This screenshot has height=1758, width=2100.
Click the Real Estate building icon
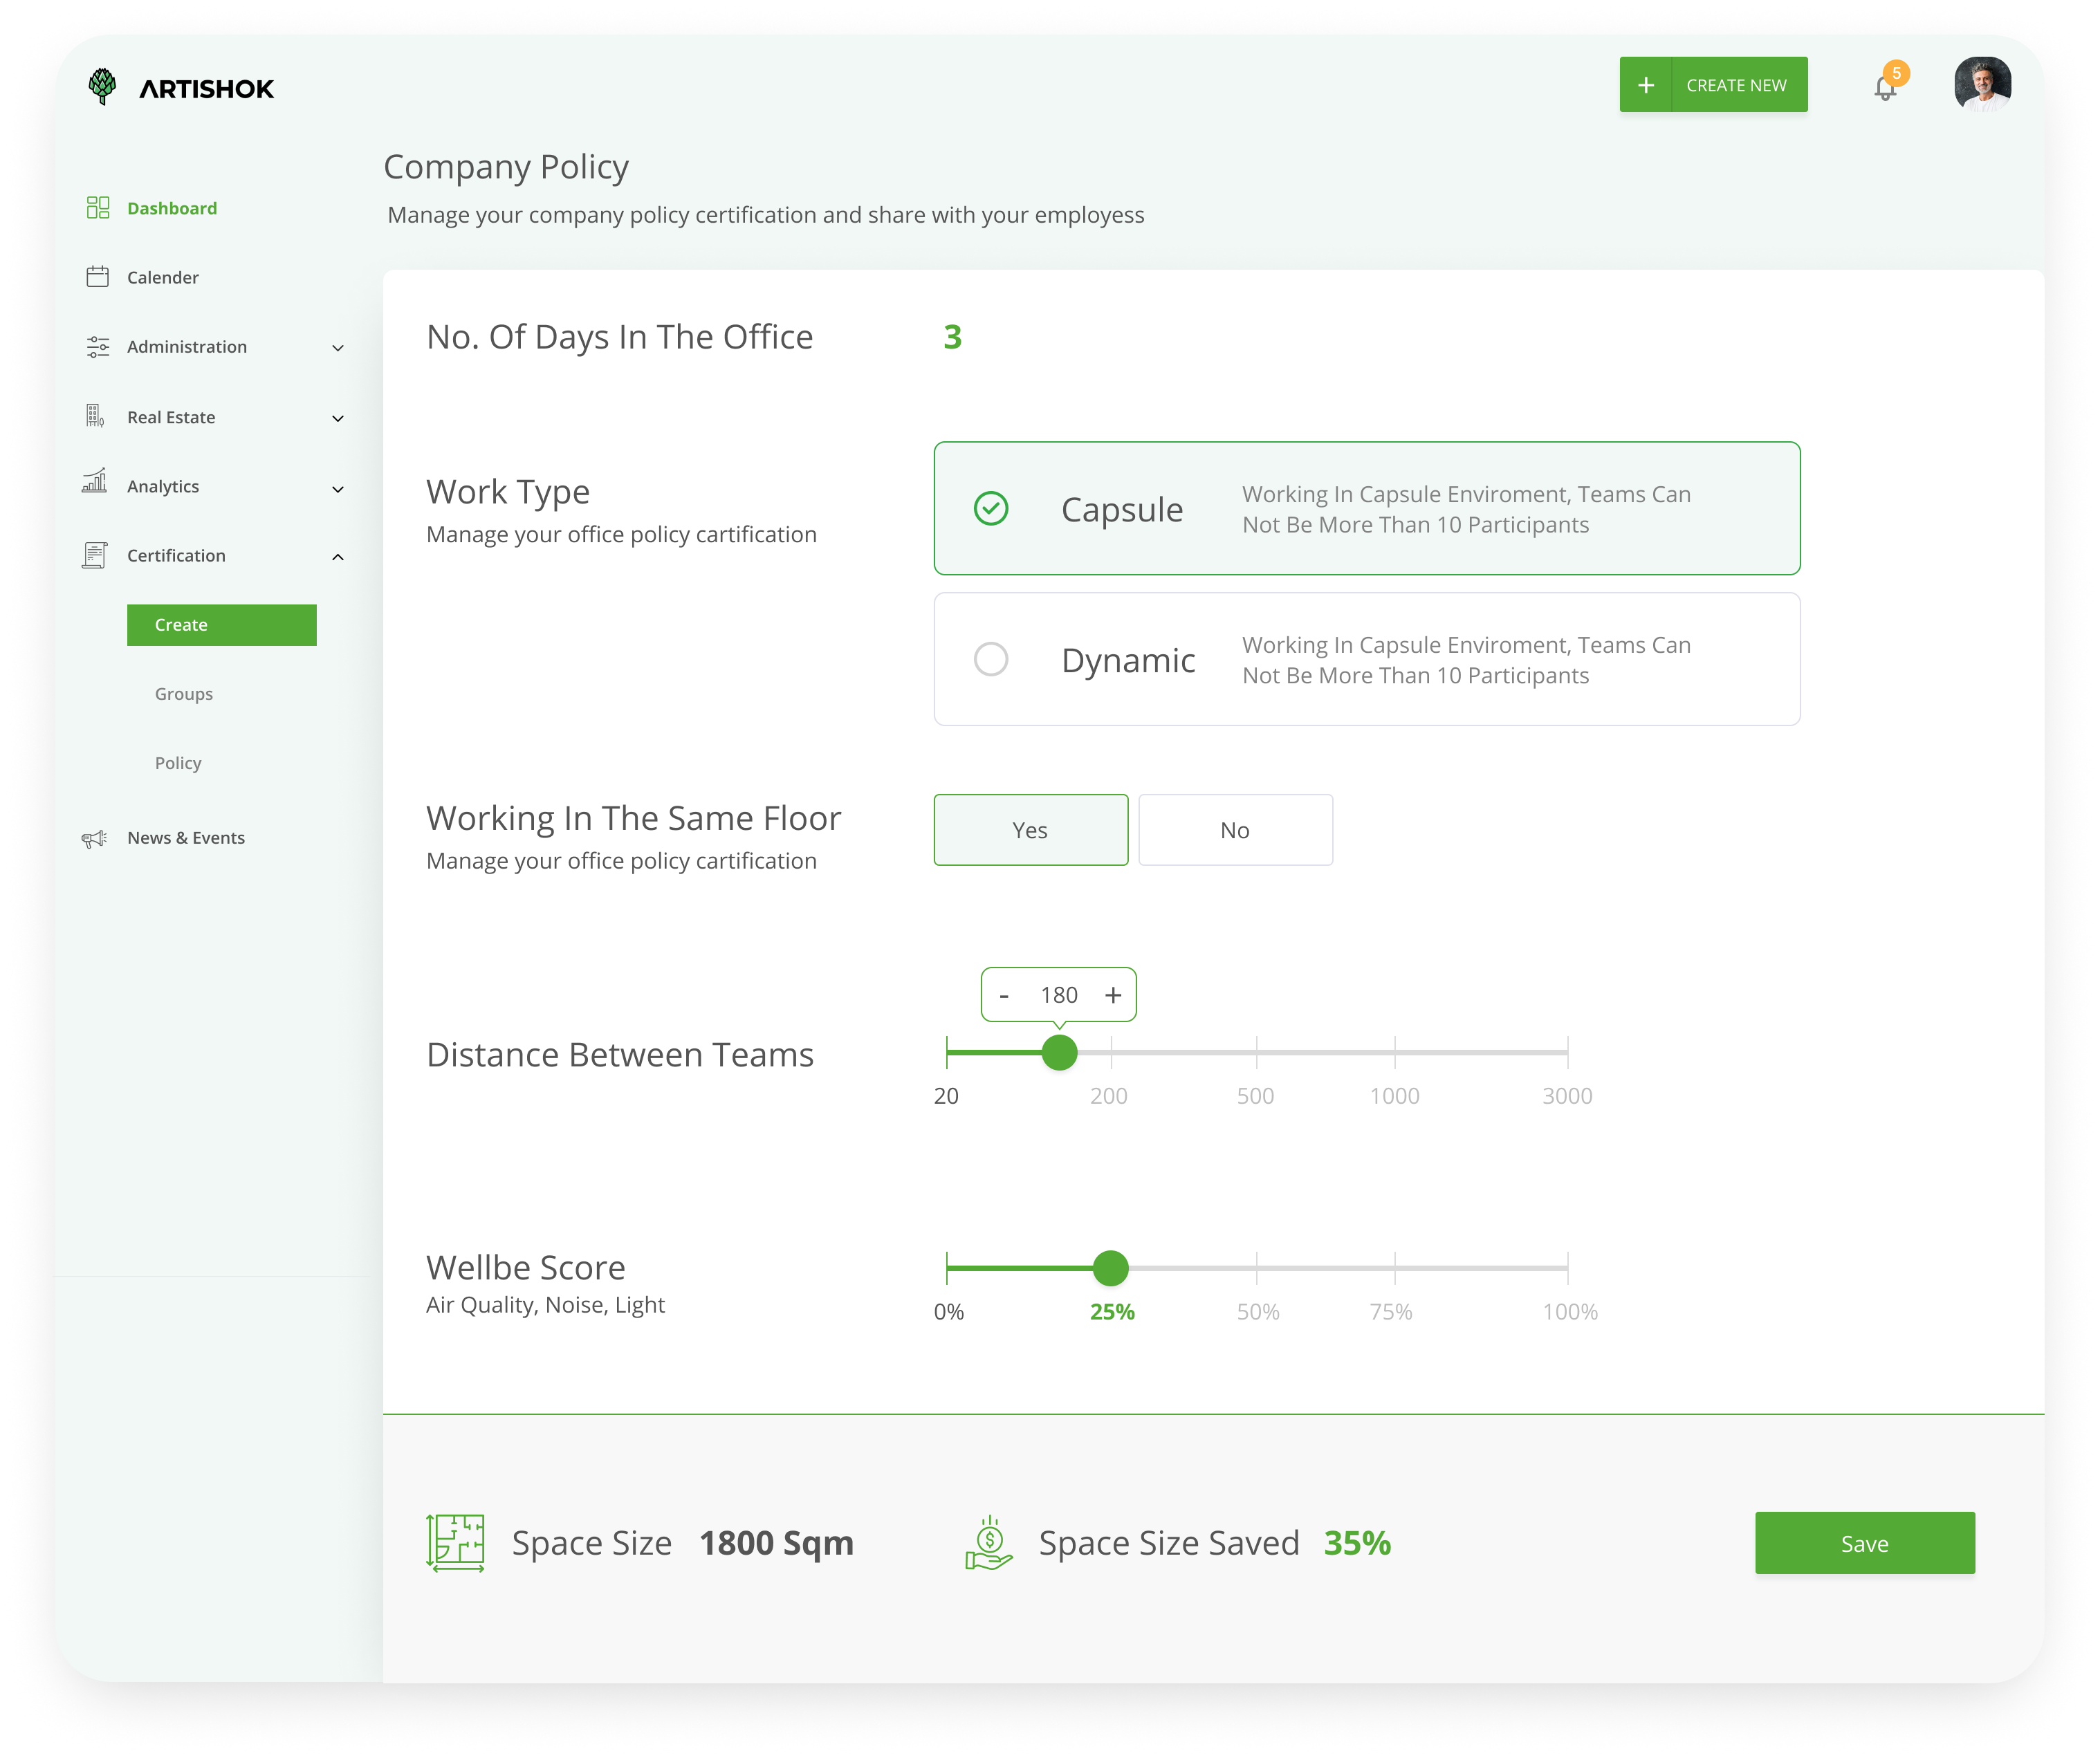pyautogui.click(x=95, y=416)
